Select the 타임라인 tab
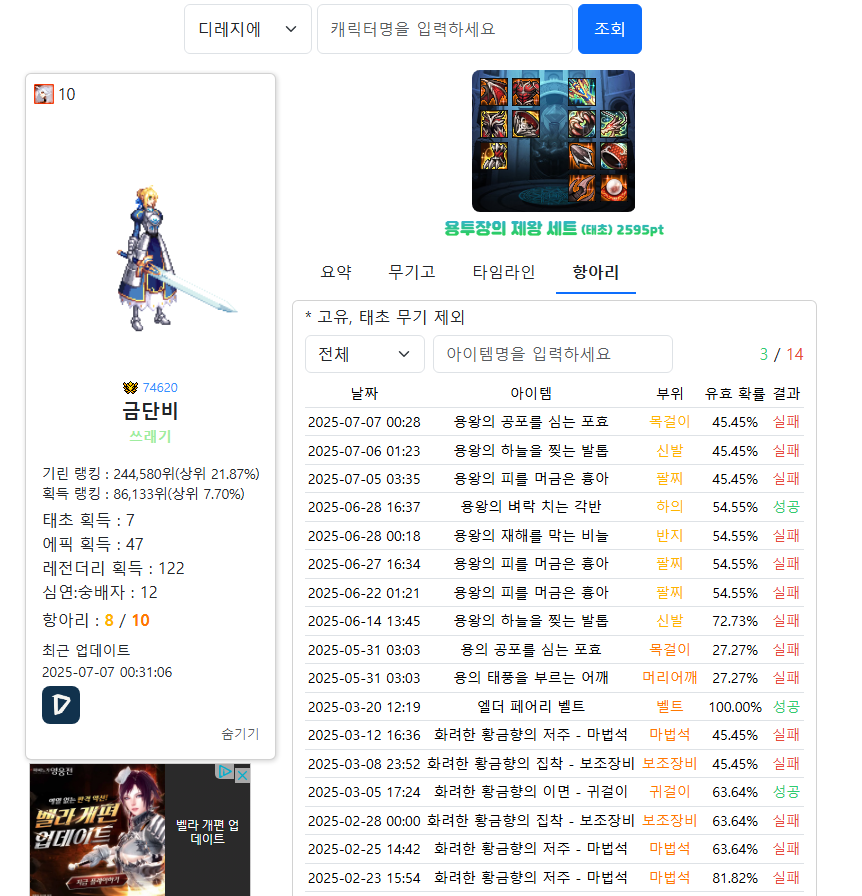862x896 pixels. (504, 272)
